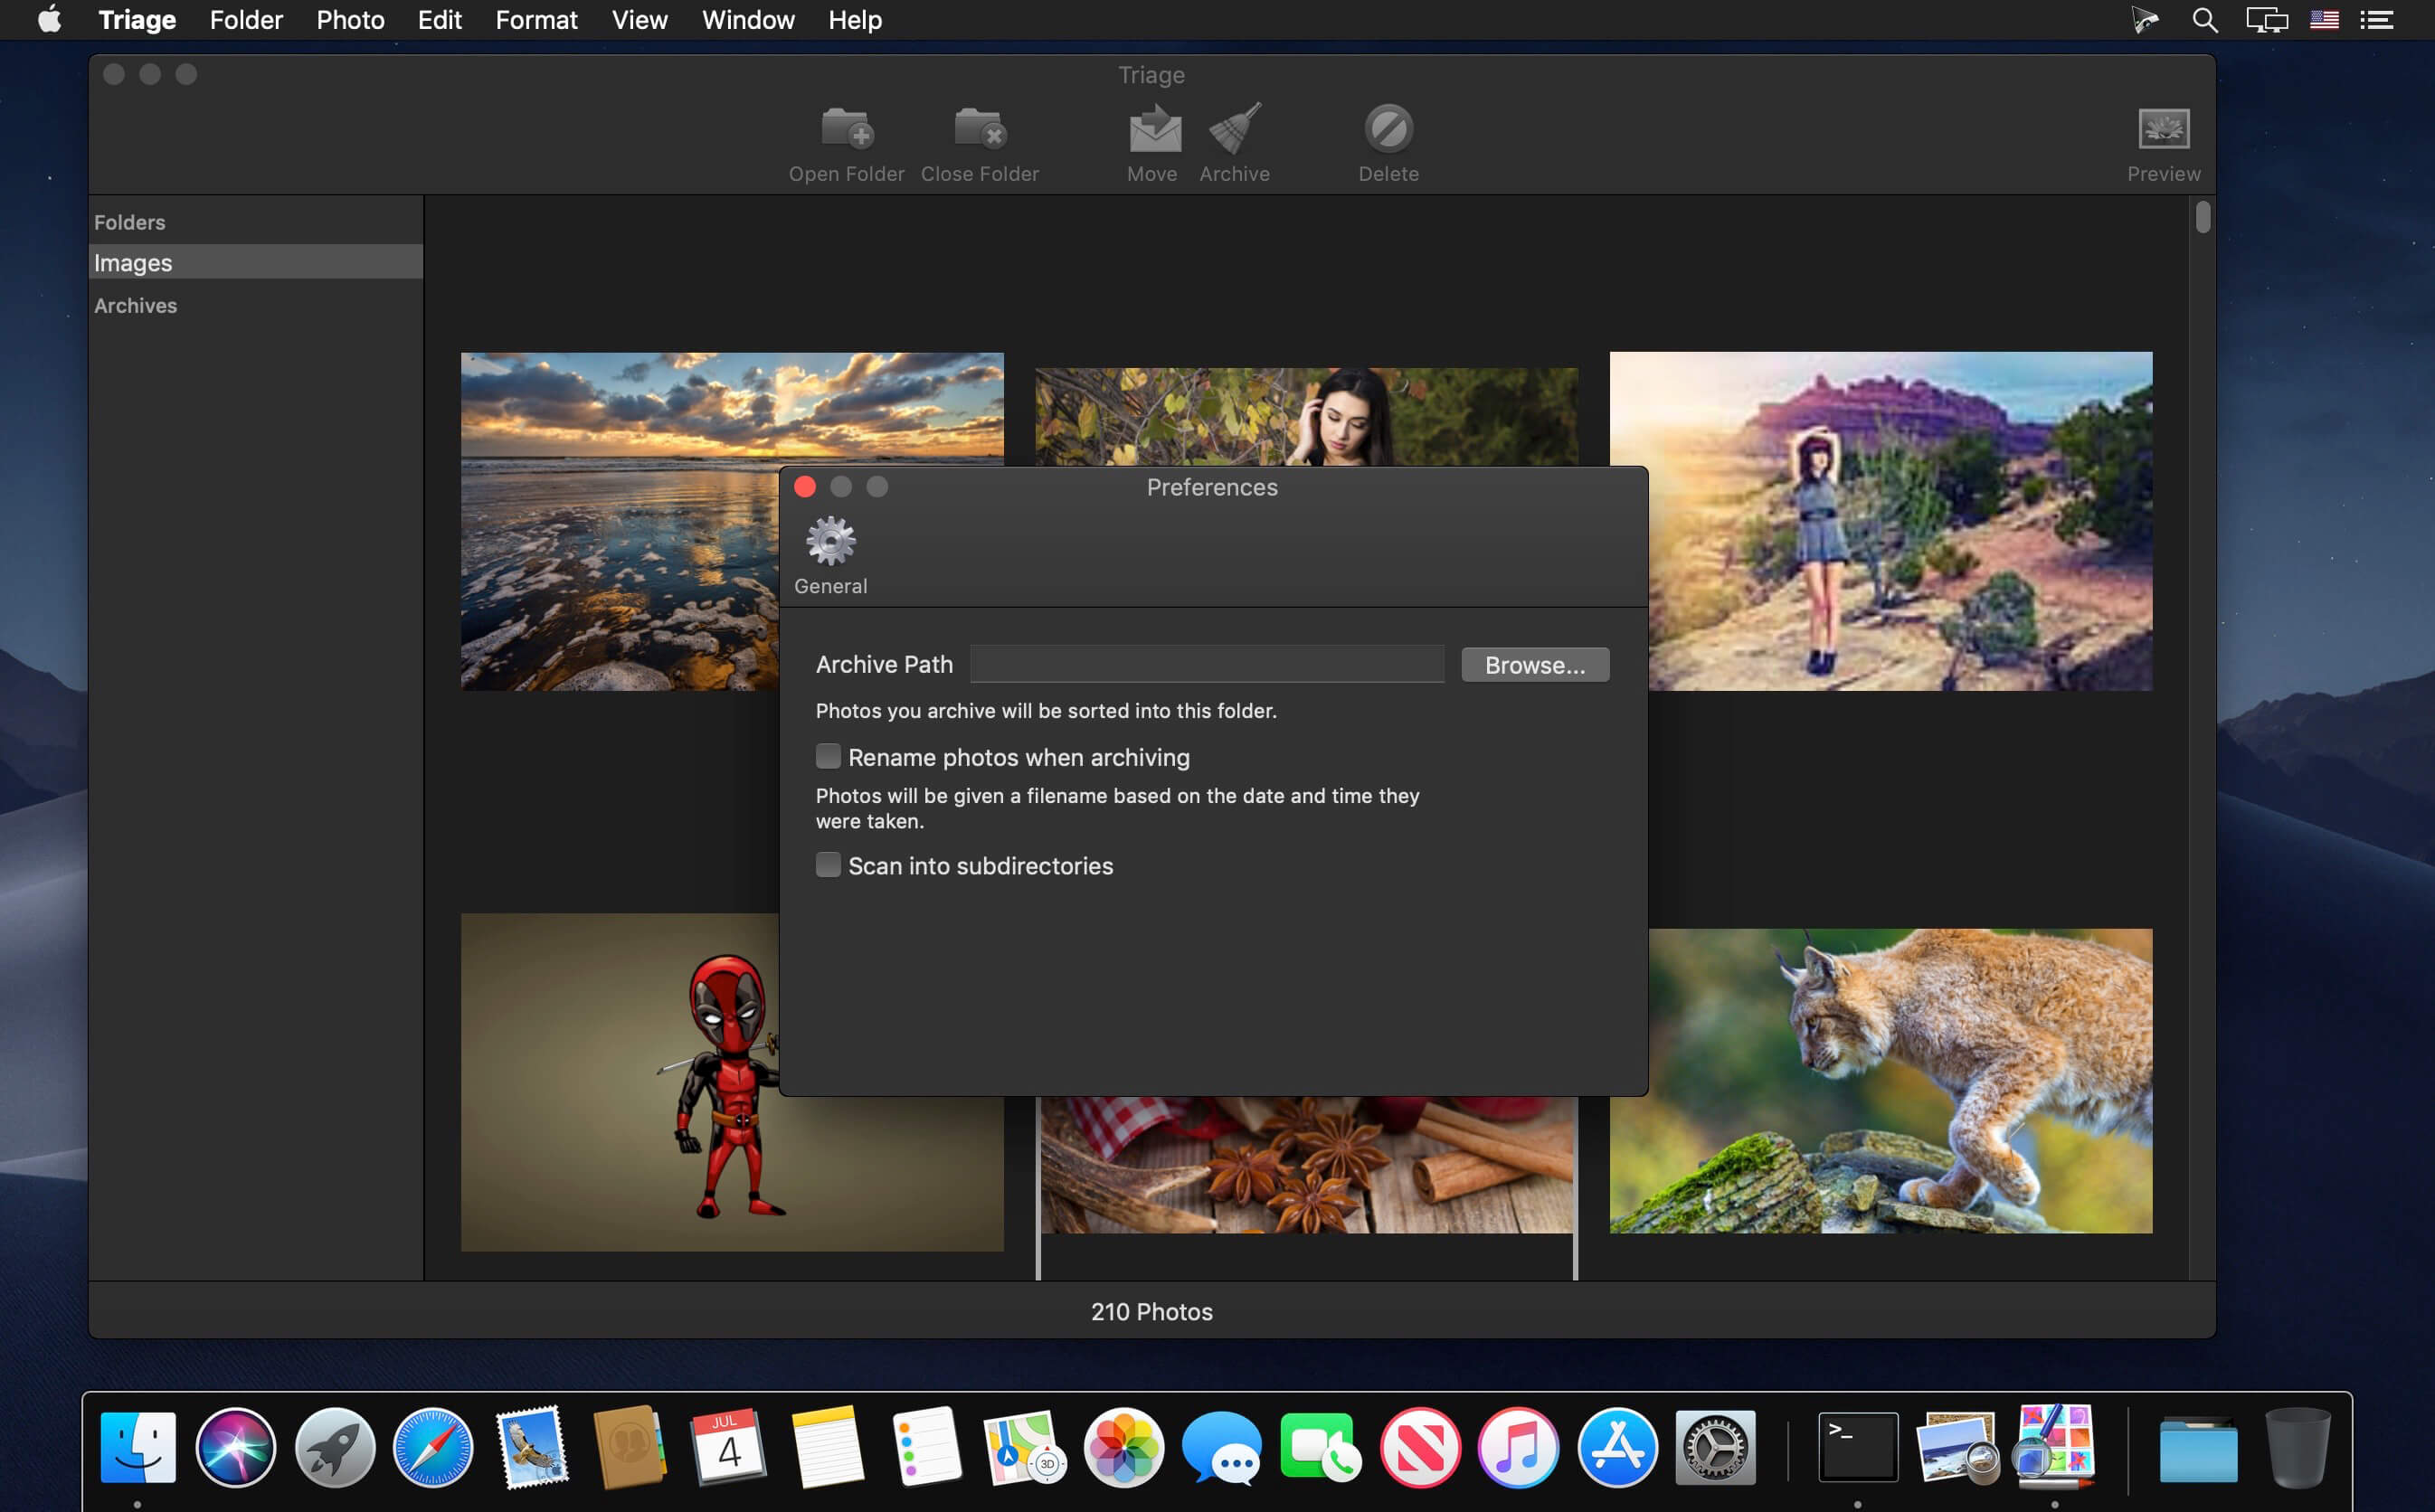Click the General preferences gear icon
The height and width of the screenshot is (1512, 2435).
831,543
